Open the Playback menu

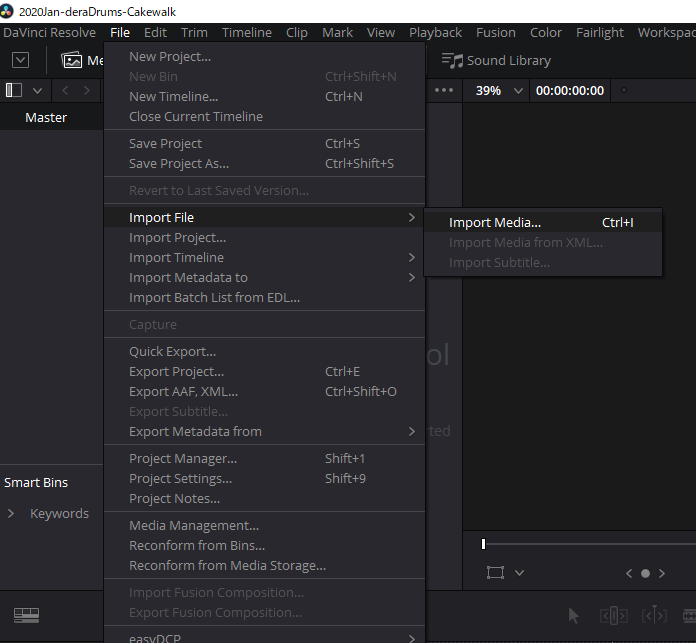click(435, 32)
